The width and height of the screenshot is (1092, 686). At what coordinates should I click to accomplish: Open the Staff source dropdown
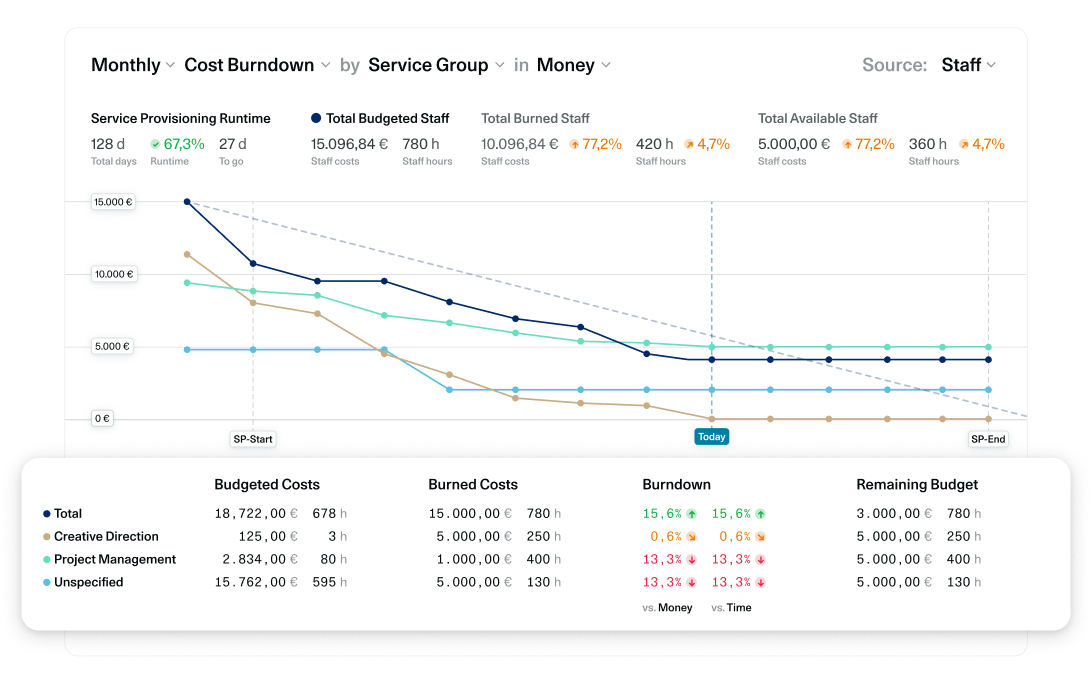tap(969, 65)
